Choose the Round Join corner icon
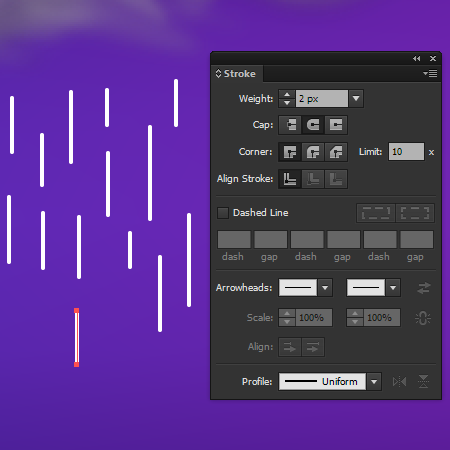This screenshot has width=450, height=450. click(x=313, y=152)
